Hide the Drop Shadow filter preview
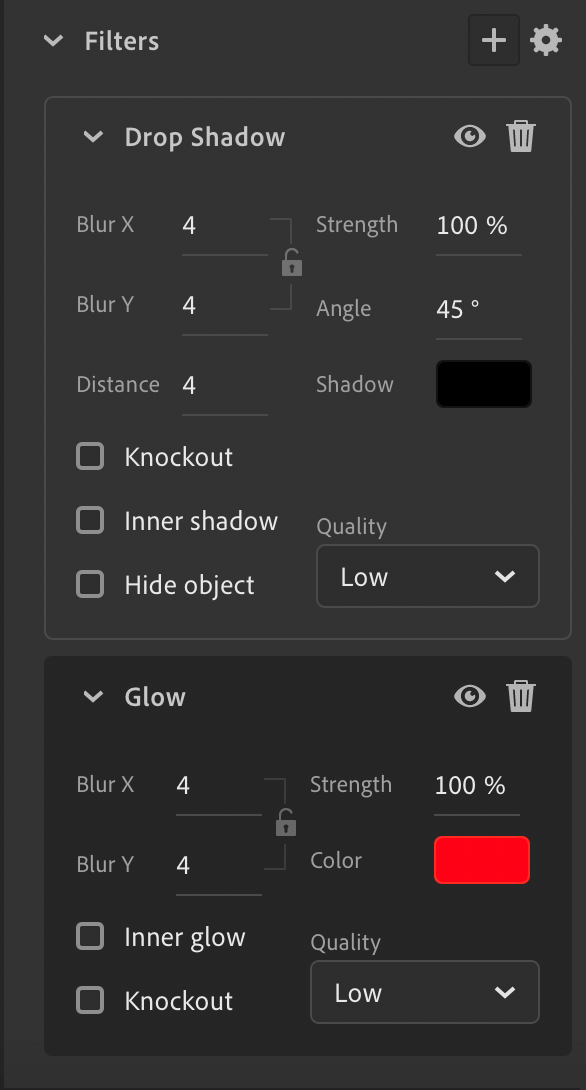This screenshot has width=586, height=1090. tap(469, 135)
